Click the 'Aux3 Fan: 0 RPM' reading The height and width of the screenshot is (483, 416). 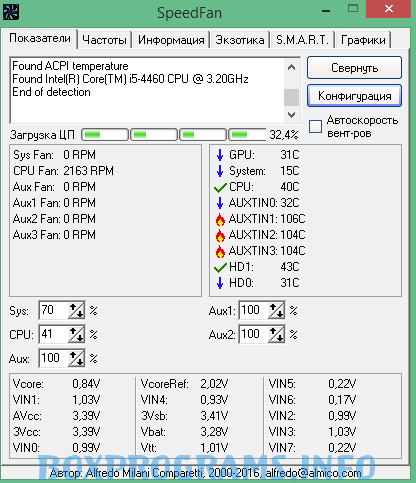pos(54,235)
